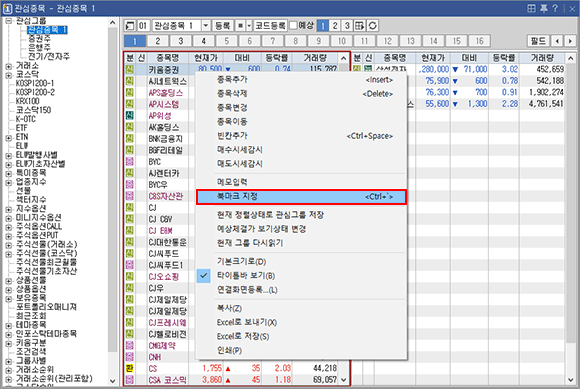This screenshot has width=580, height=389.
Task: Choose 현재 그룹 다시읽기 menu entry
Action: tap(301, 243)
